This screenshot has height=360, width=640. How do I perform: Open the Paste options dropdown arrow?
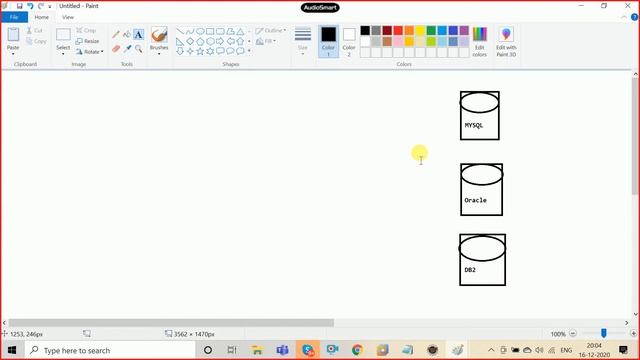13,54
